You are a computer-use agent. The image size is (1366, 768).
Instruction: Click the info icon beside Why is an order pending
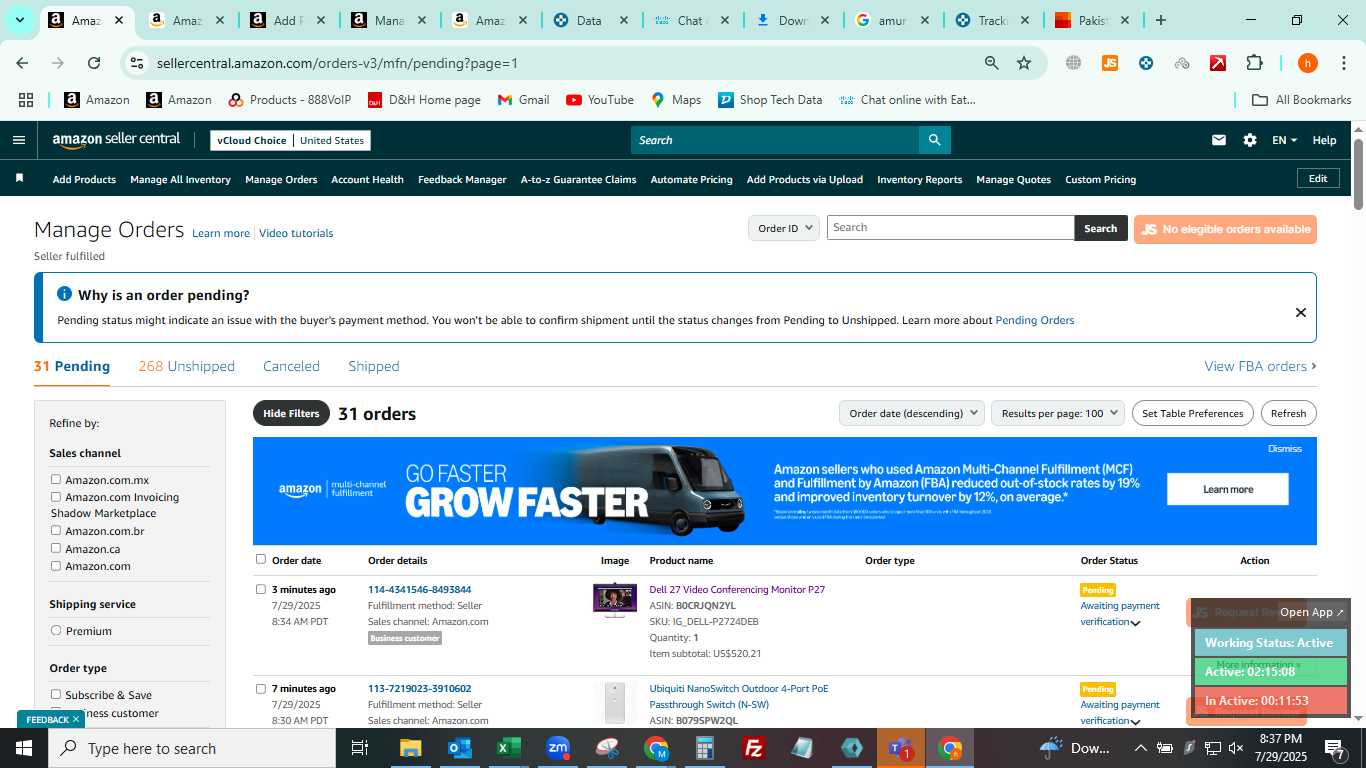click(x=65, y=294)
